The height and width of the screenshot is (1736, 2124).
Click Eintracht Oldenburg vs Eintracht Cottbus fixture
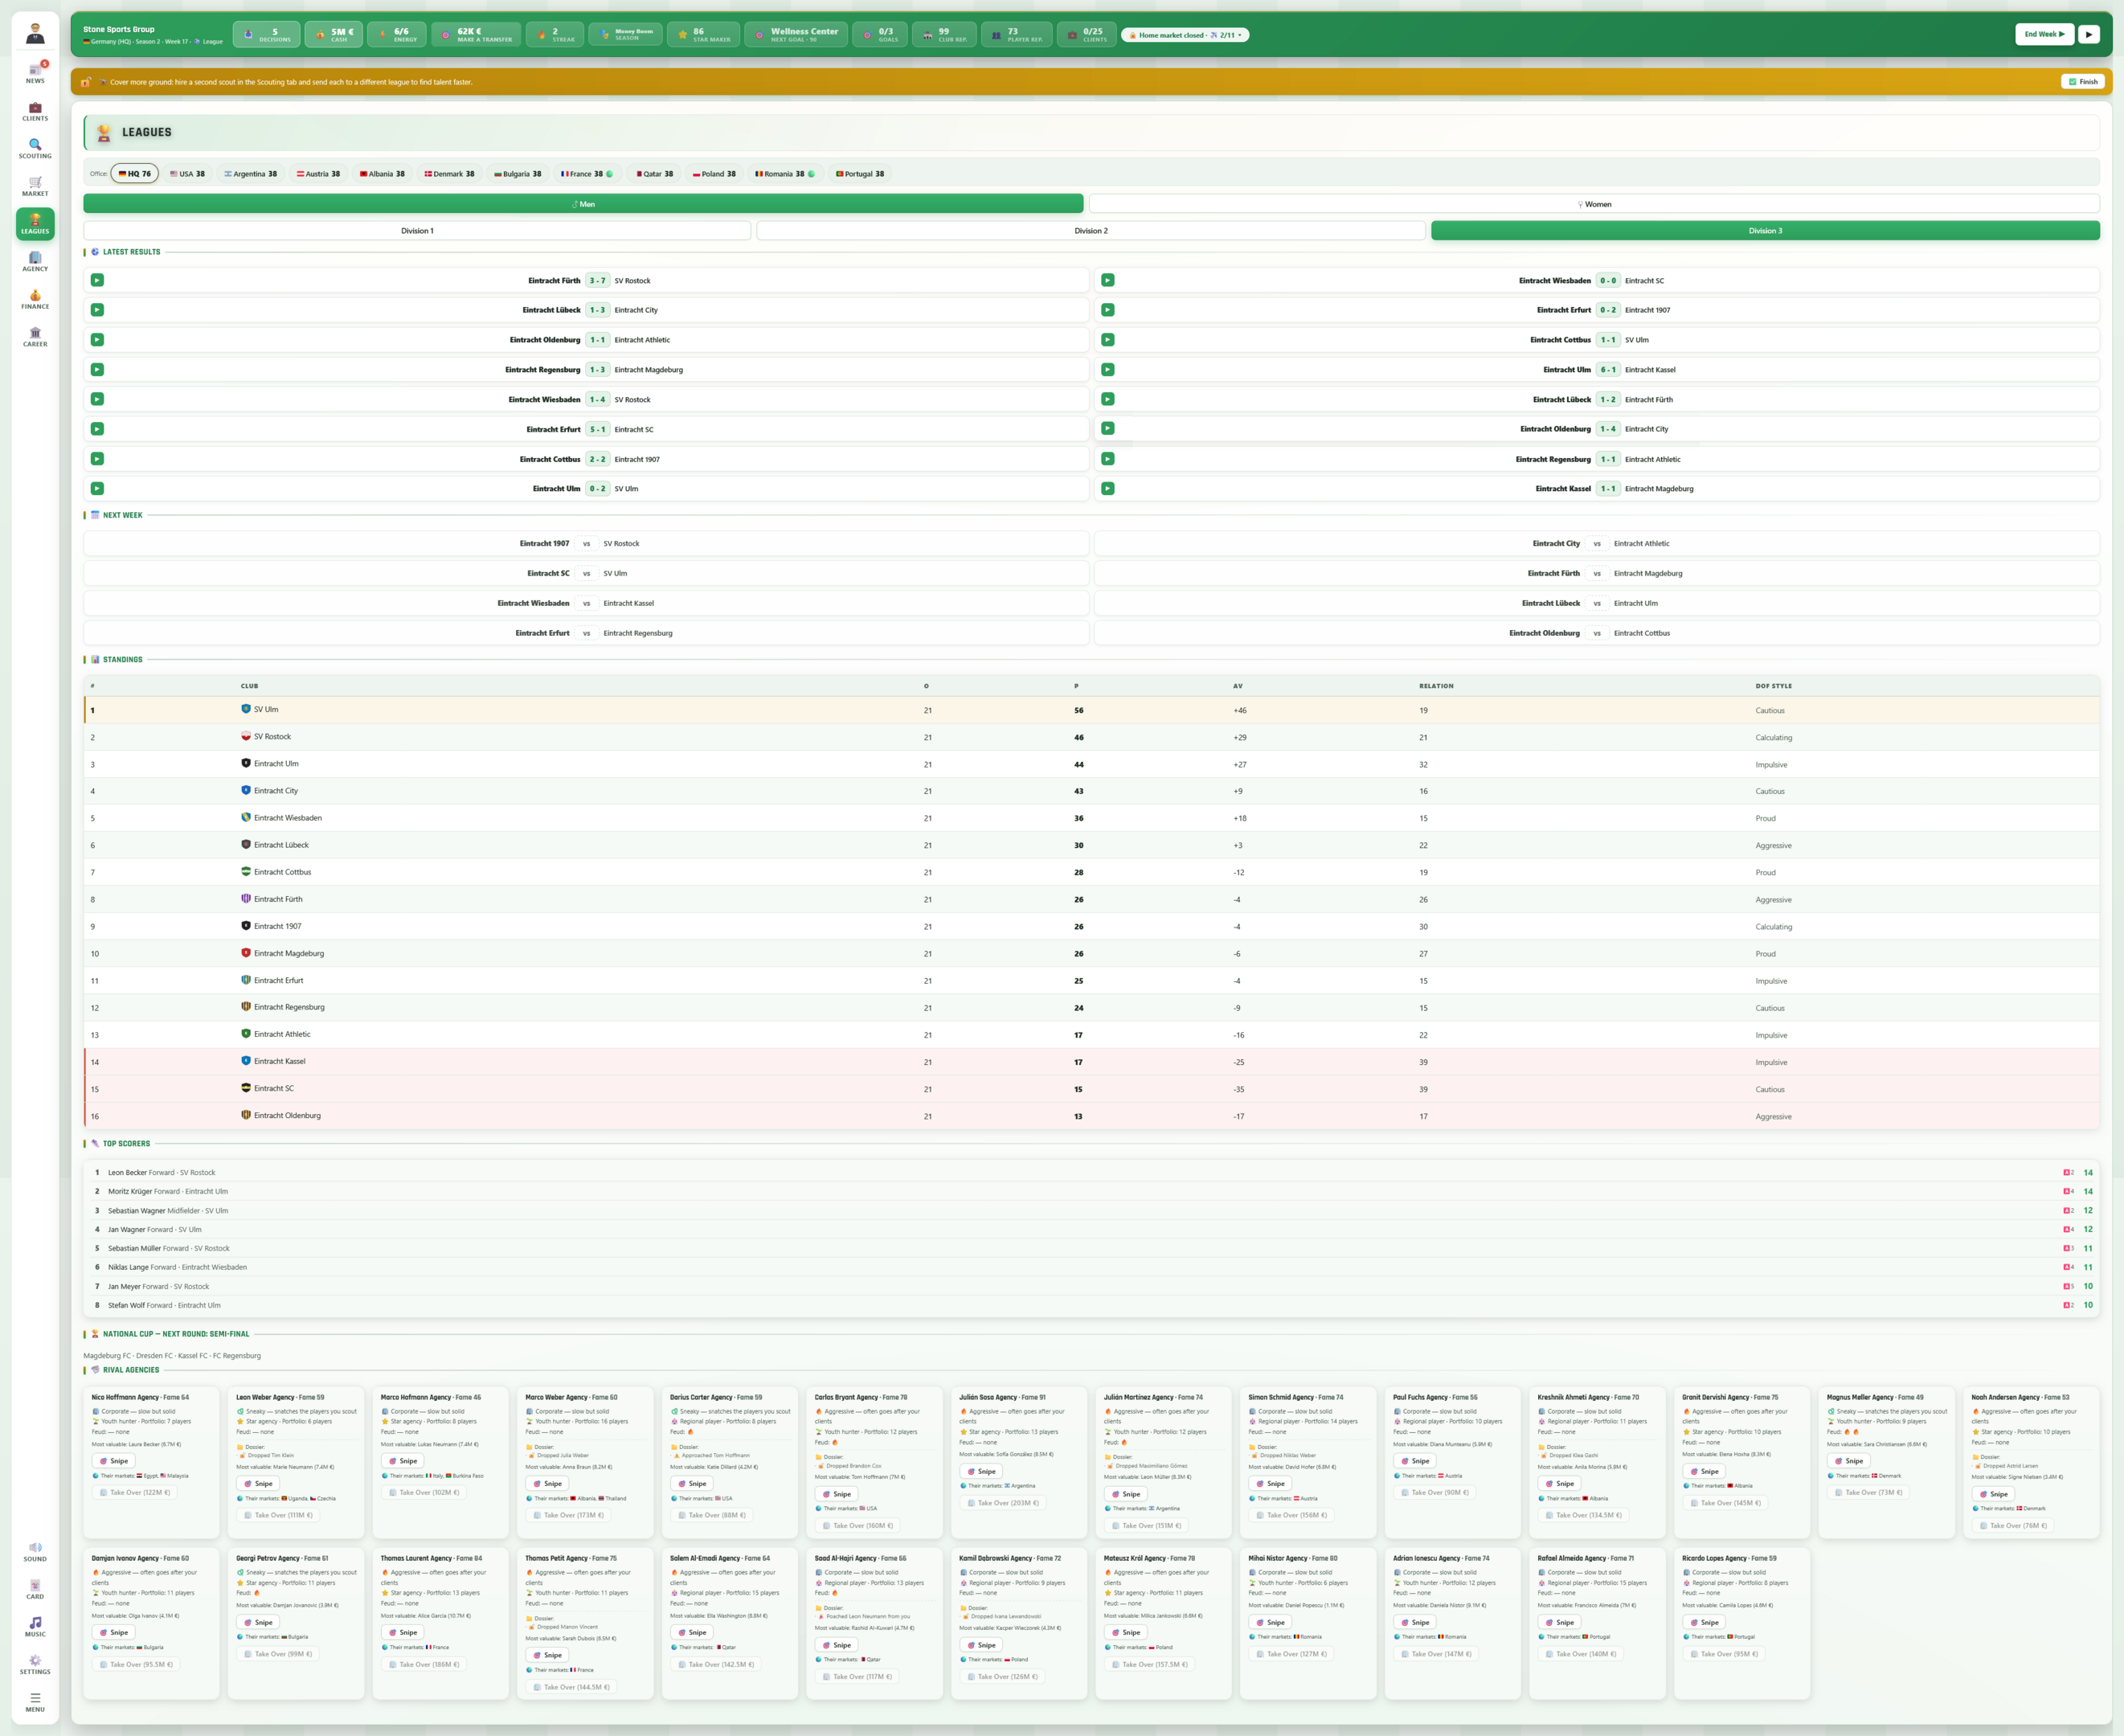(1597, 633)
